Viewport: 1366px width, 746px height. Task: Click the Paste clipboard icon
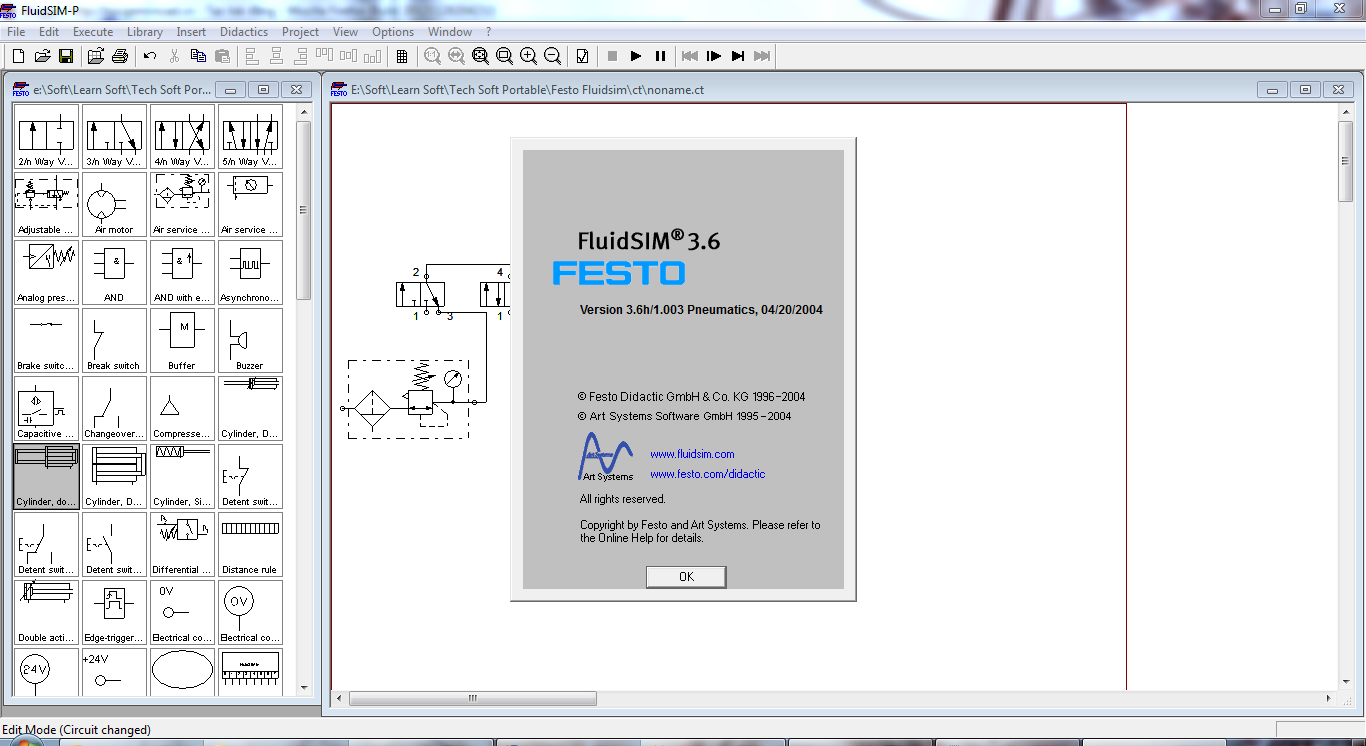(222, 56)
